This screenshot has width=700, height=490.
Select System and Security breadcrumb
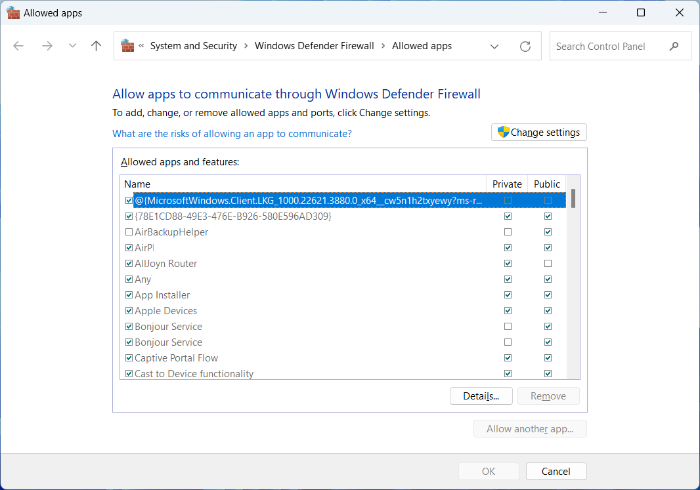pyautogui.click(x=194, y=46)
